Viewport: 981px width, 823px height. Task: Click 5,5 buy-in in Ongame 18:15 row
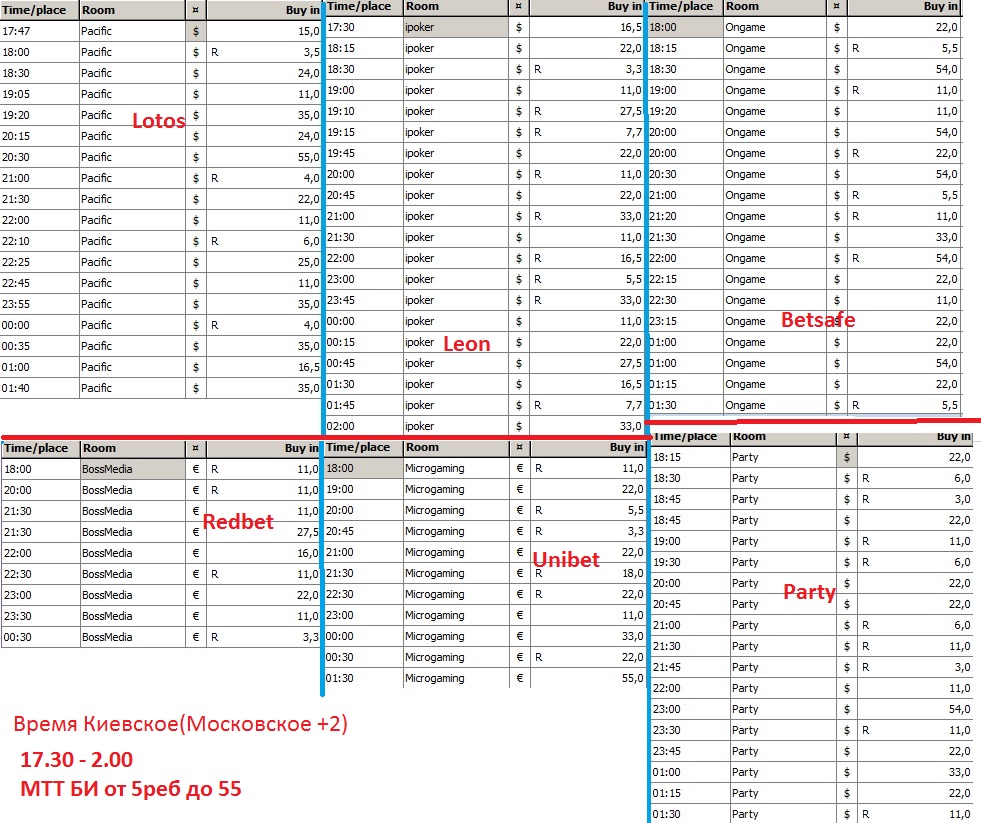click(903, 48)
